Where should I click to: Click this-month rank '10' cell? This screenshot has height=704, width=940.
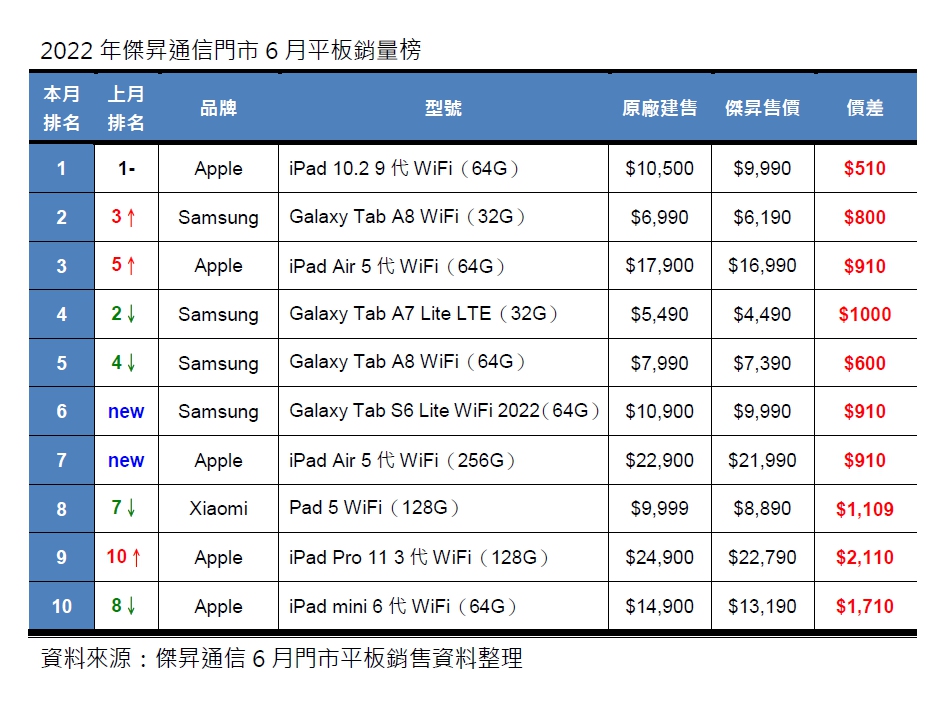pos(61,606)
